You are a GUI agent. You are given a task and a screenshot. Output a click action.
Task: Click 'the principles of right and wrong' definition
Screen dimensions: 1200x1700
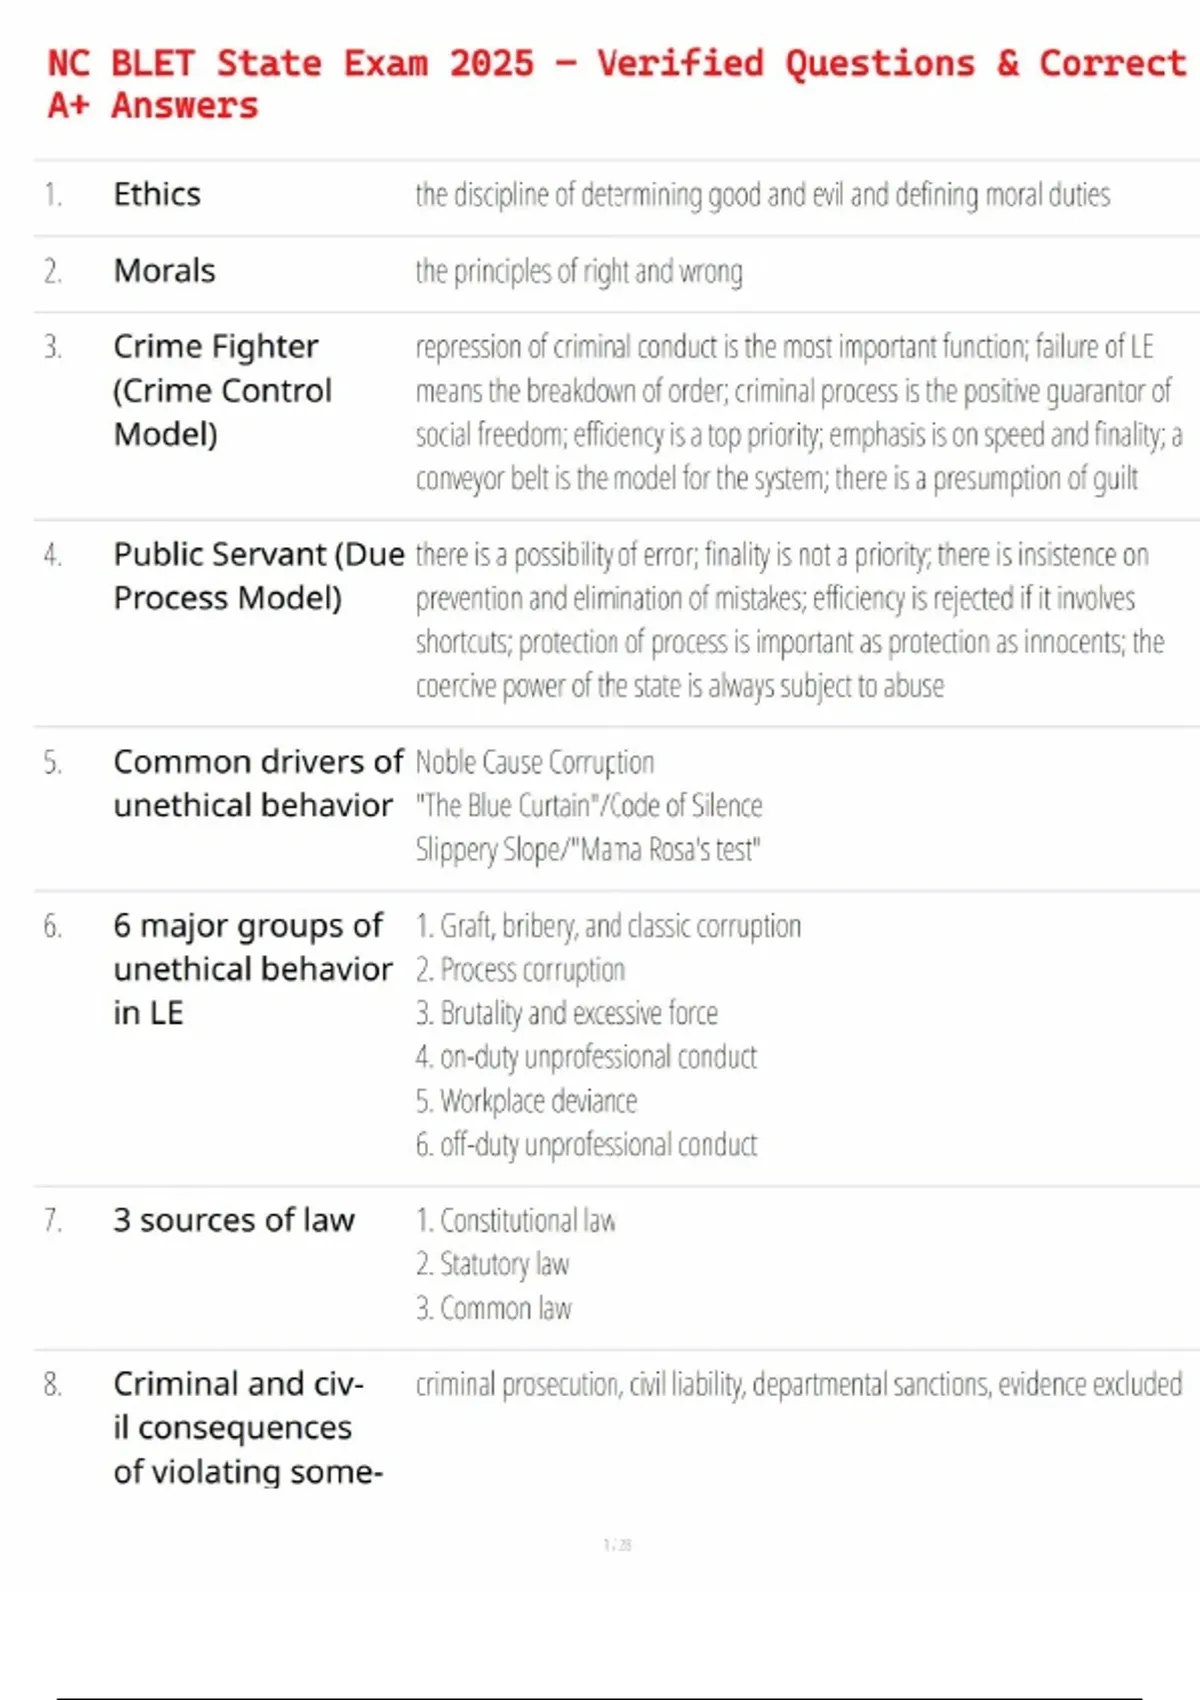tap(579, 272)
